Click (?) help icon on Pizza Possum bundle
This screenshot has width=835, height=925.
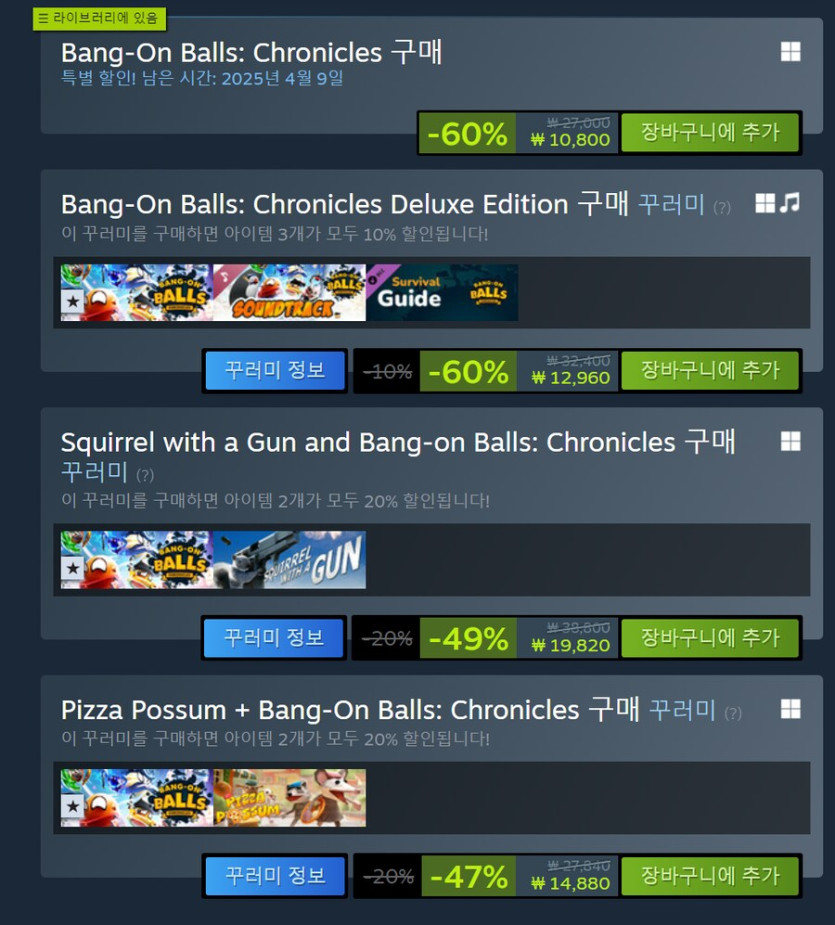[x=732, y=713]
